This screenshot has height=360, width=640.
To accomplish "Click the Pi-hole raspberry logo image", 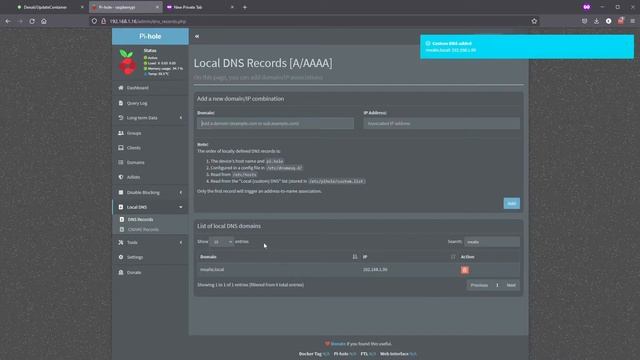I will (128, 62).
